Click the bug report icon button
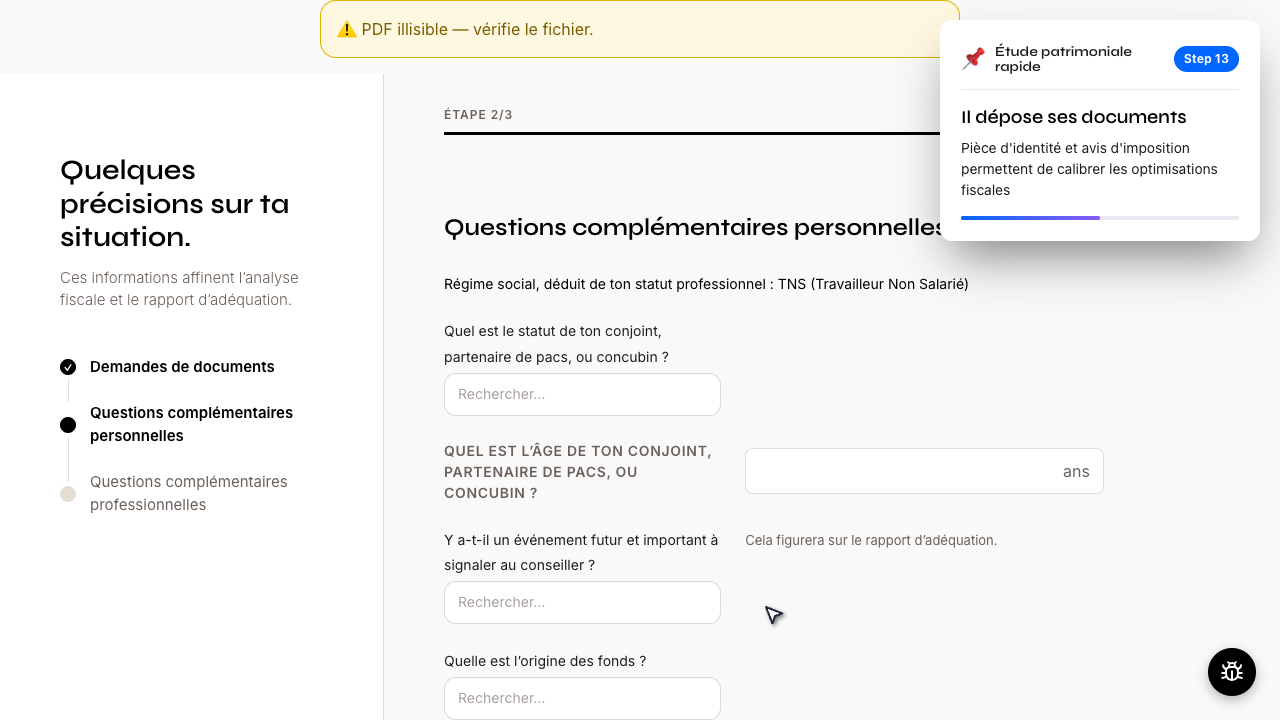 pos(1232,672)
